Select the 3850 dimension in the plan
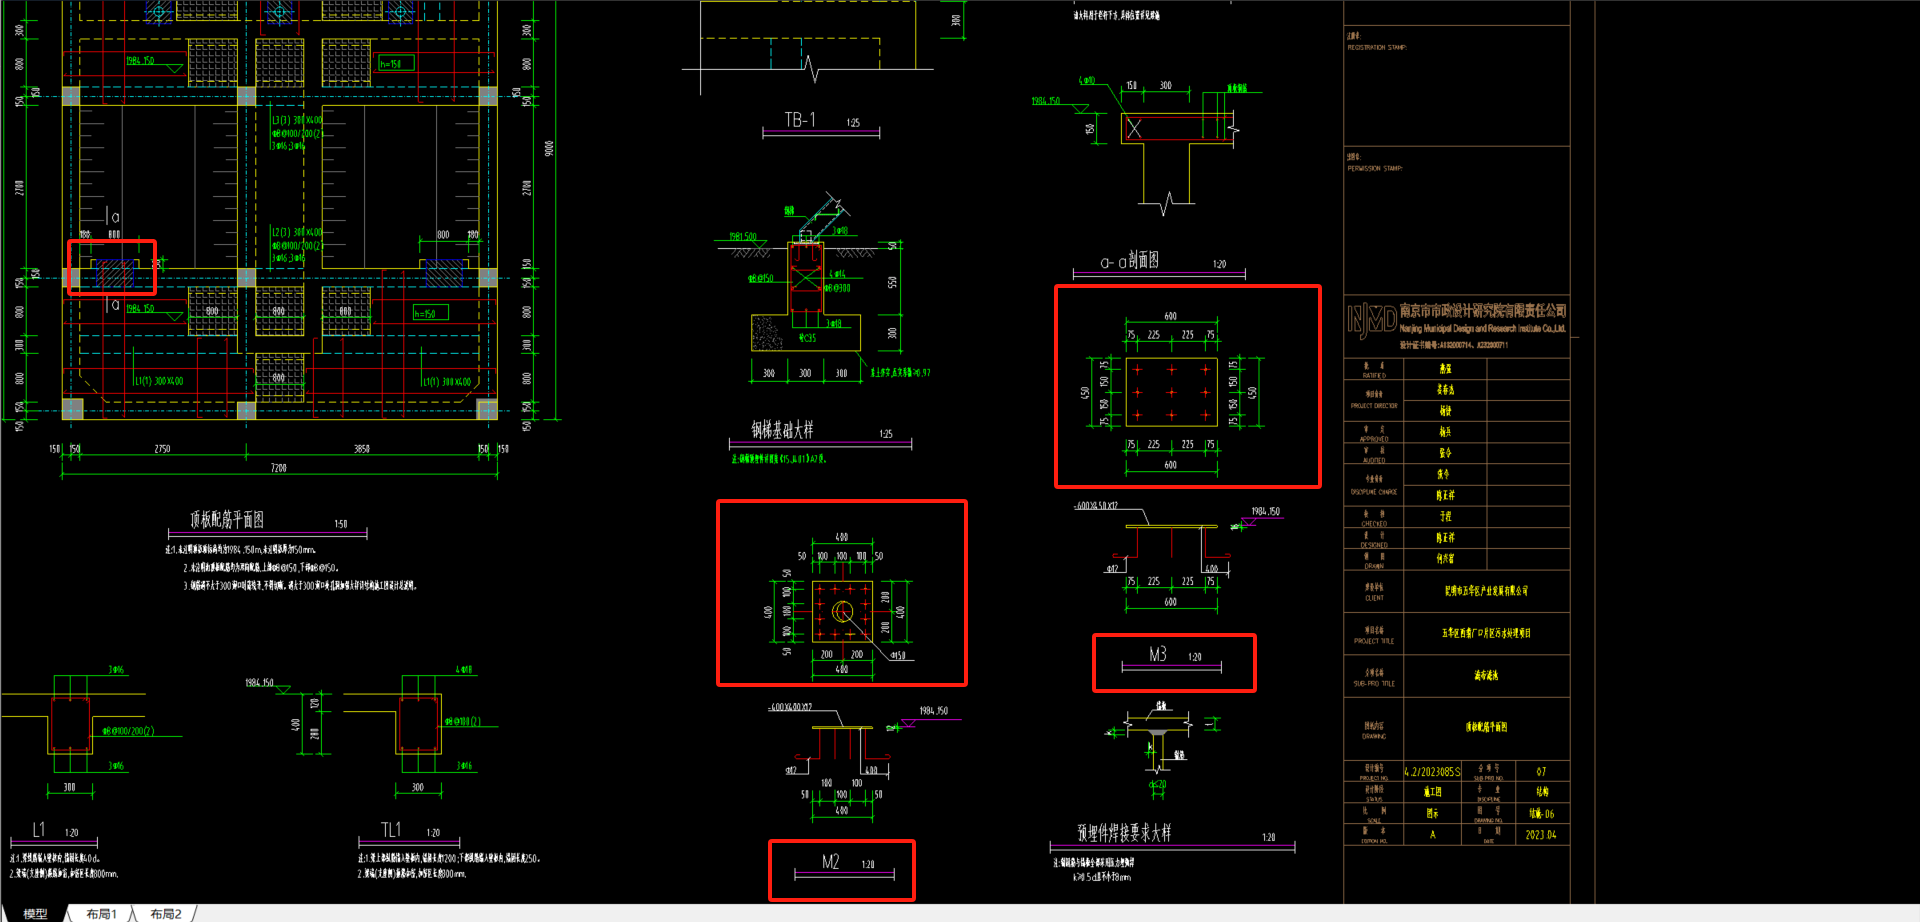The image size is (1920, 922). pyautogui.click(x=362, y=449)
